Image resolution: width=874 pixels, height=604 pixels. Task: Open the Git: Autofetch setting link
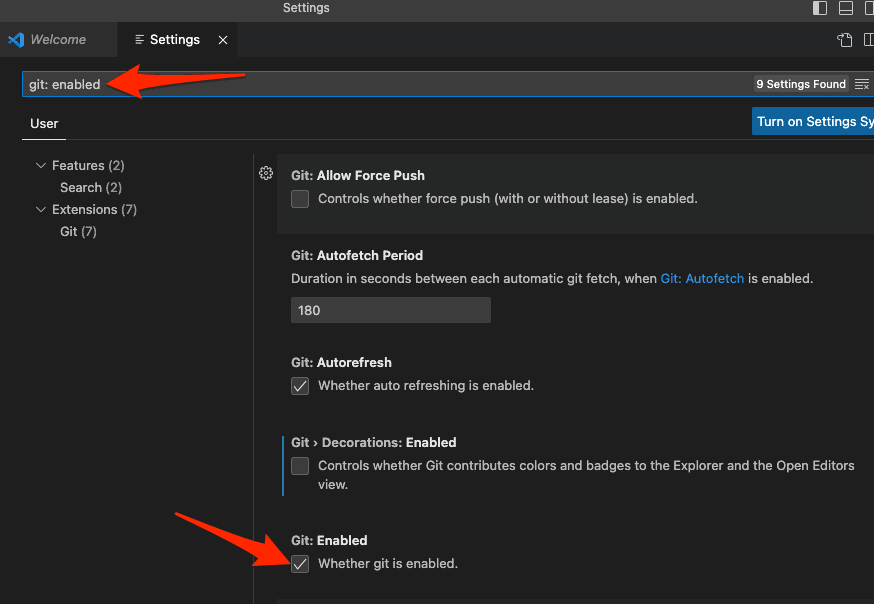point(702,279)
